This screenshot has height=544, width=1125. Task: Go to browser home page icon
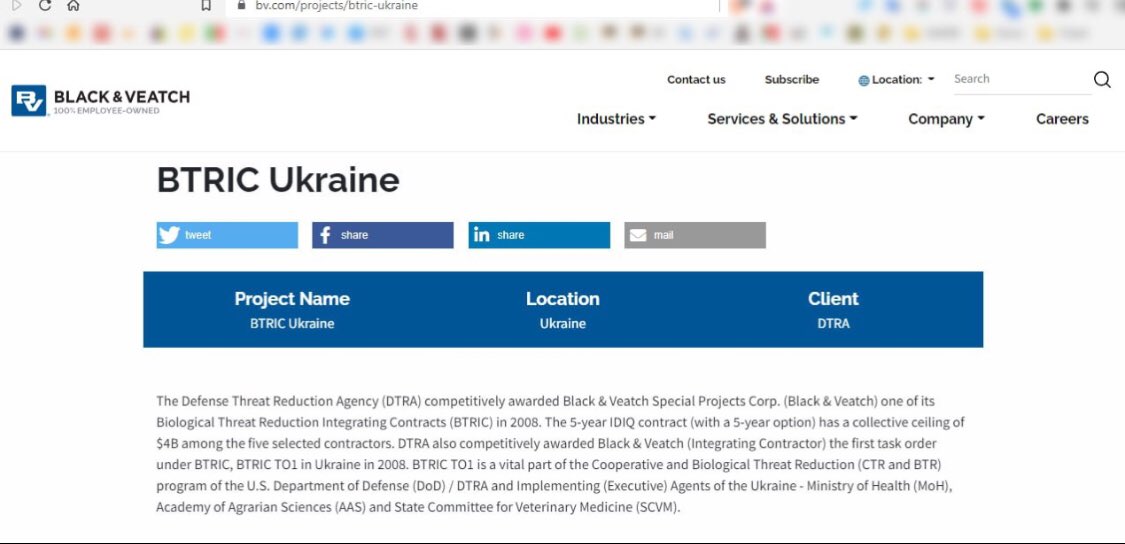pos(73,6)
